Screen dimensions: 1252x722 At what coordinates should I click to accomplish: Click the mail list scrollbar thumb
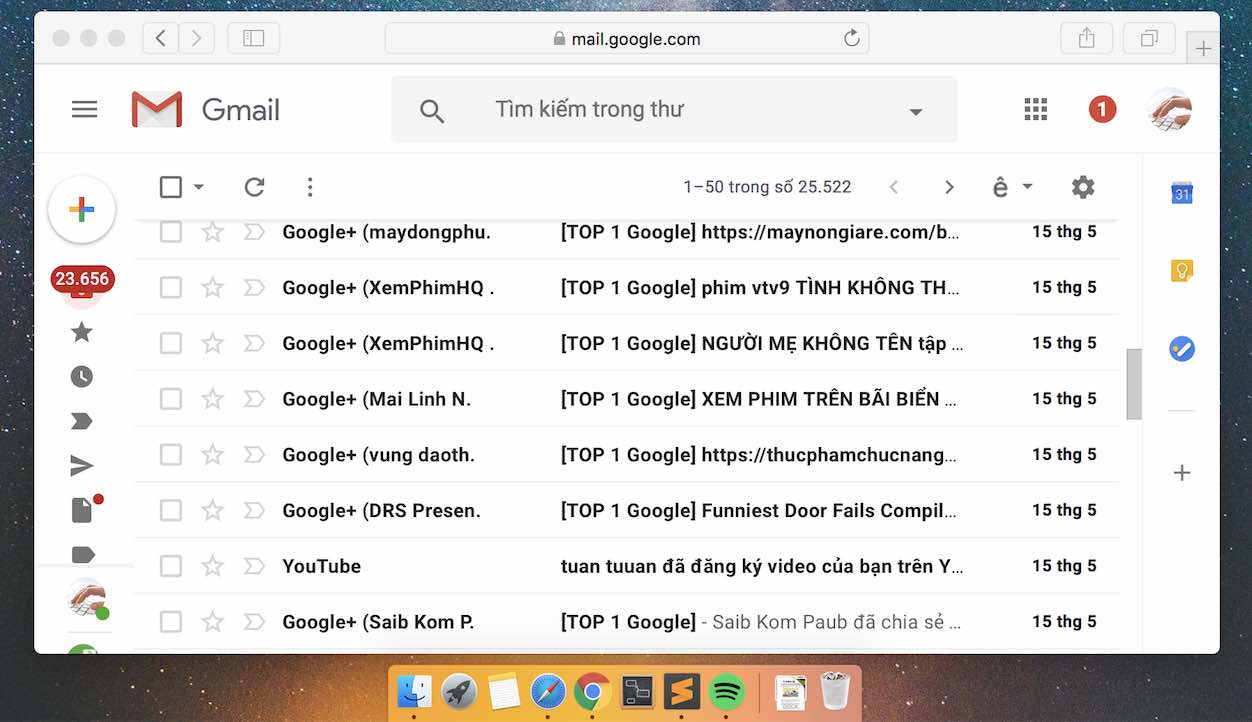[x=1134, y=383]
